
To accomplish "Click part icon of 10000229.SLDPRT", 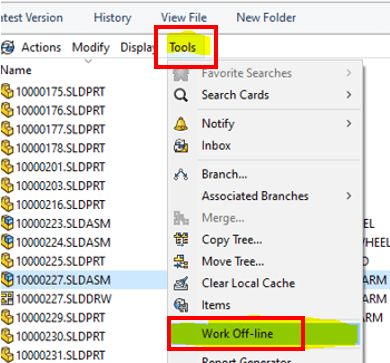I will pyautogui.click(x=7, y=317).
